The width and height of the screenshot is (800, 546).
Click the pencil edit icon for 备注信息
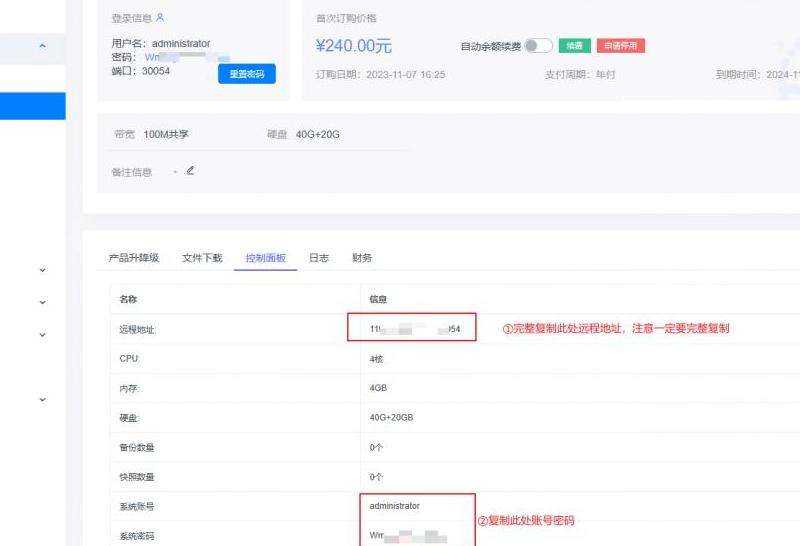(190, 170)
